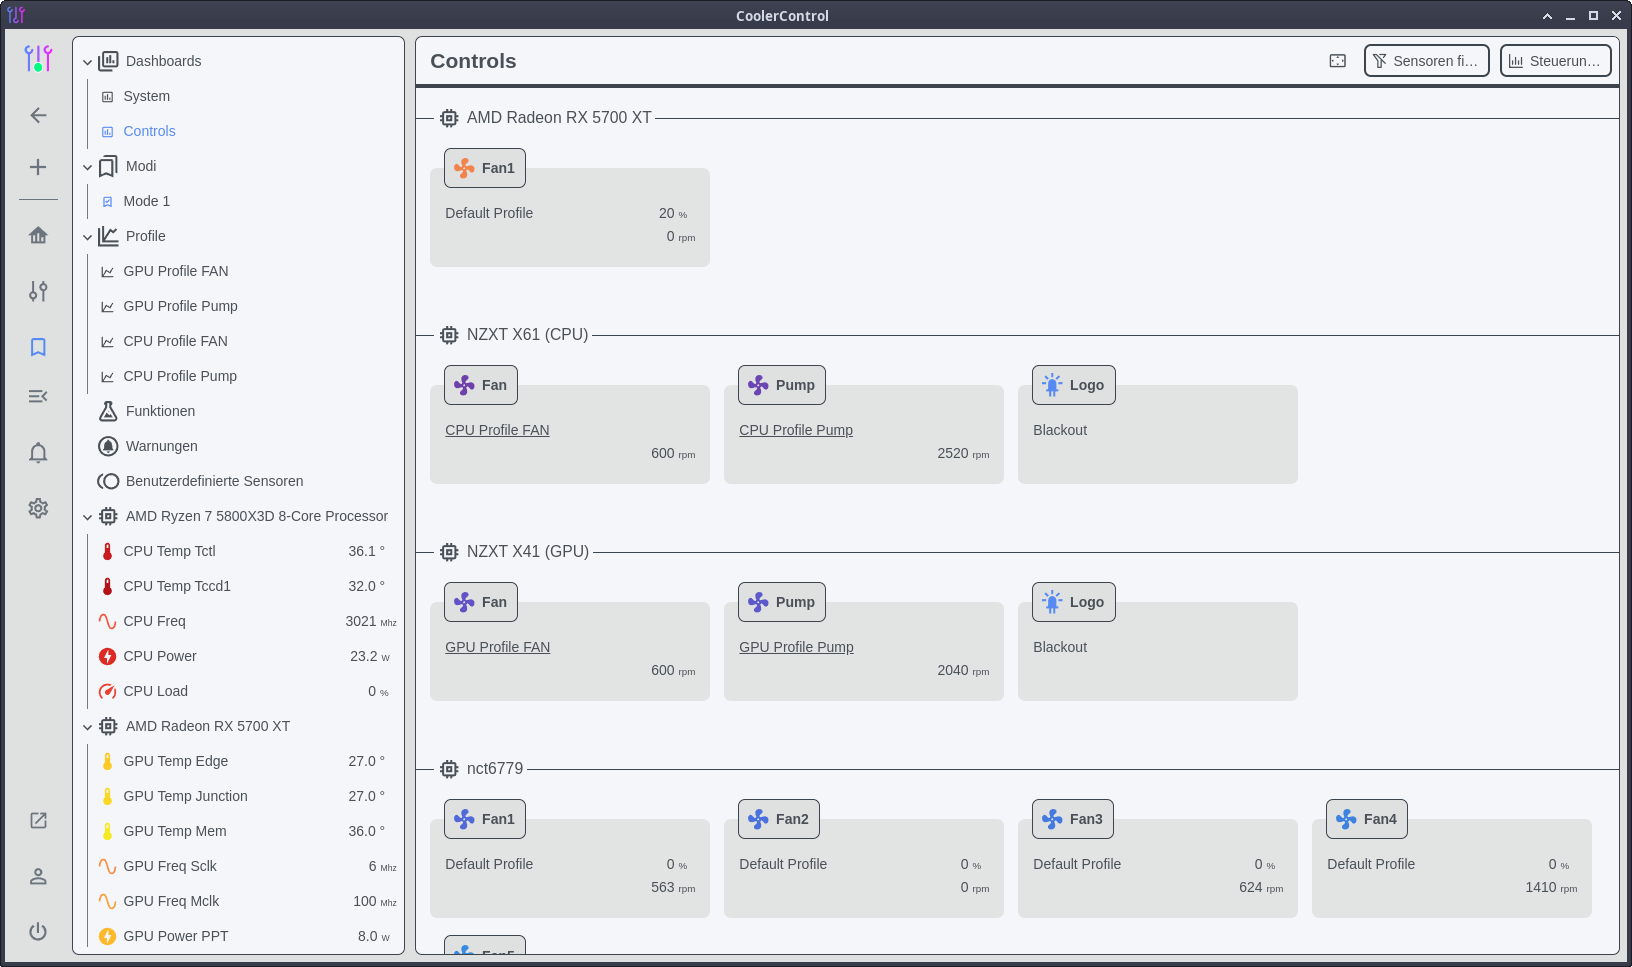Image resolution: width=1632 pixels, height=967 pixels.
Task: Click the fullscreen icon beside Sensoren filter
Action: [1338, 61]
